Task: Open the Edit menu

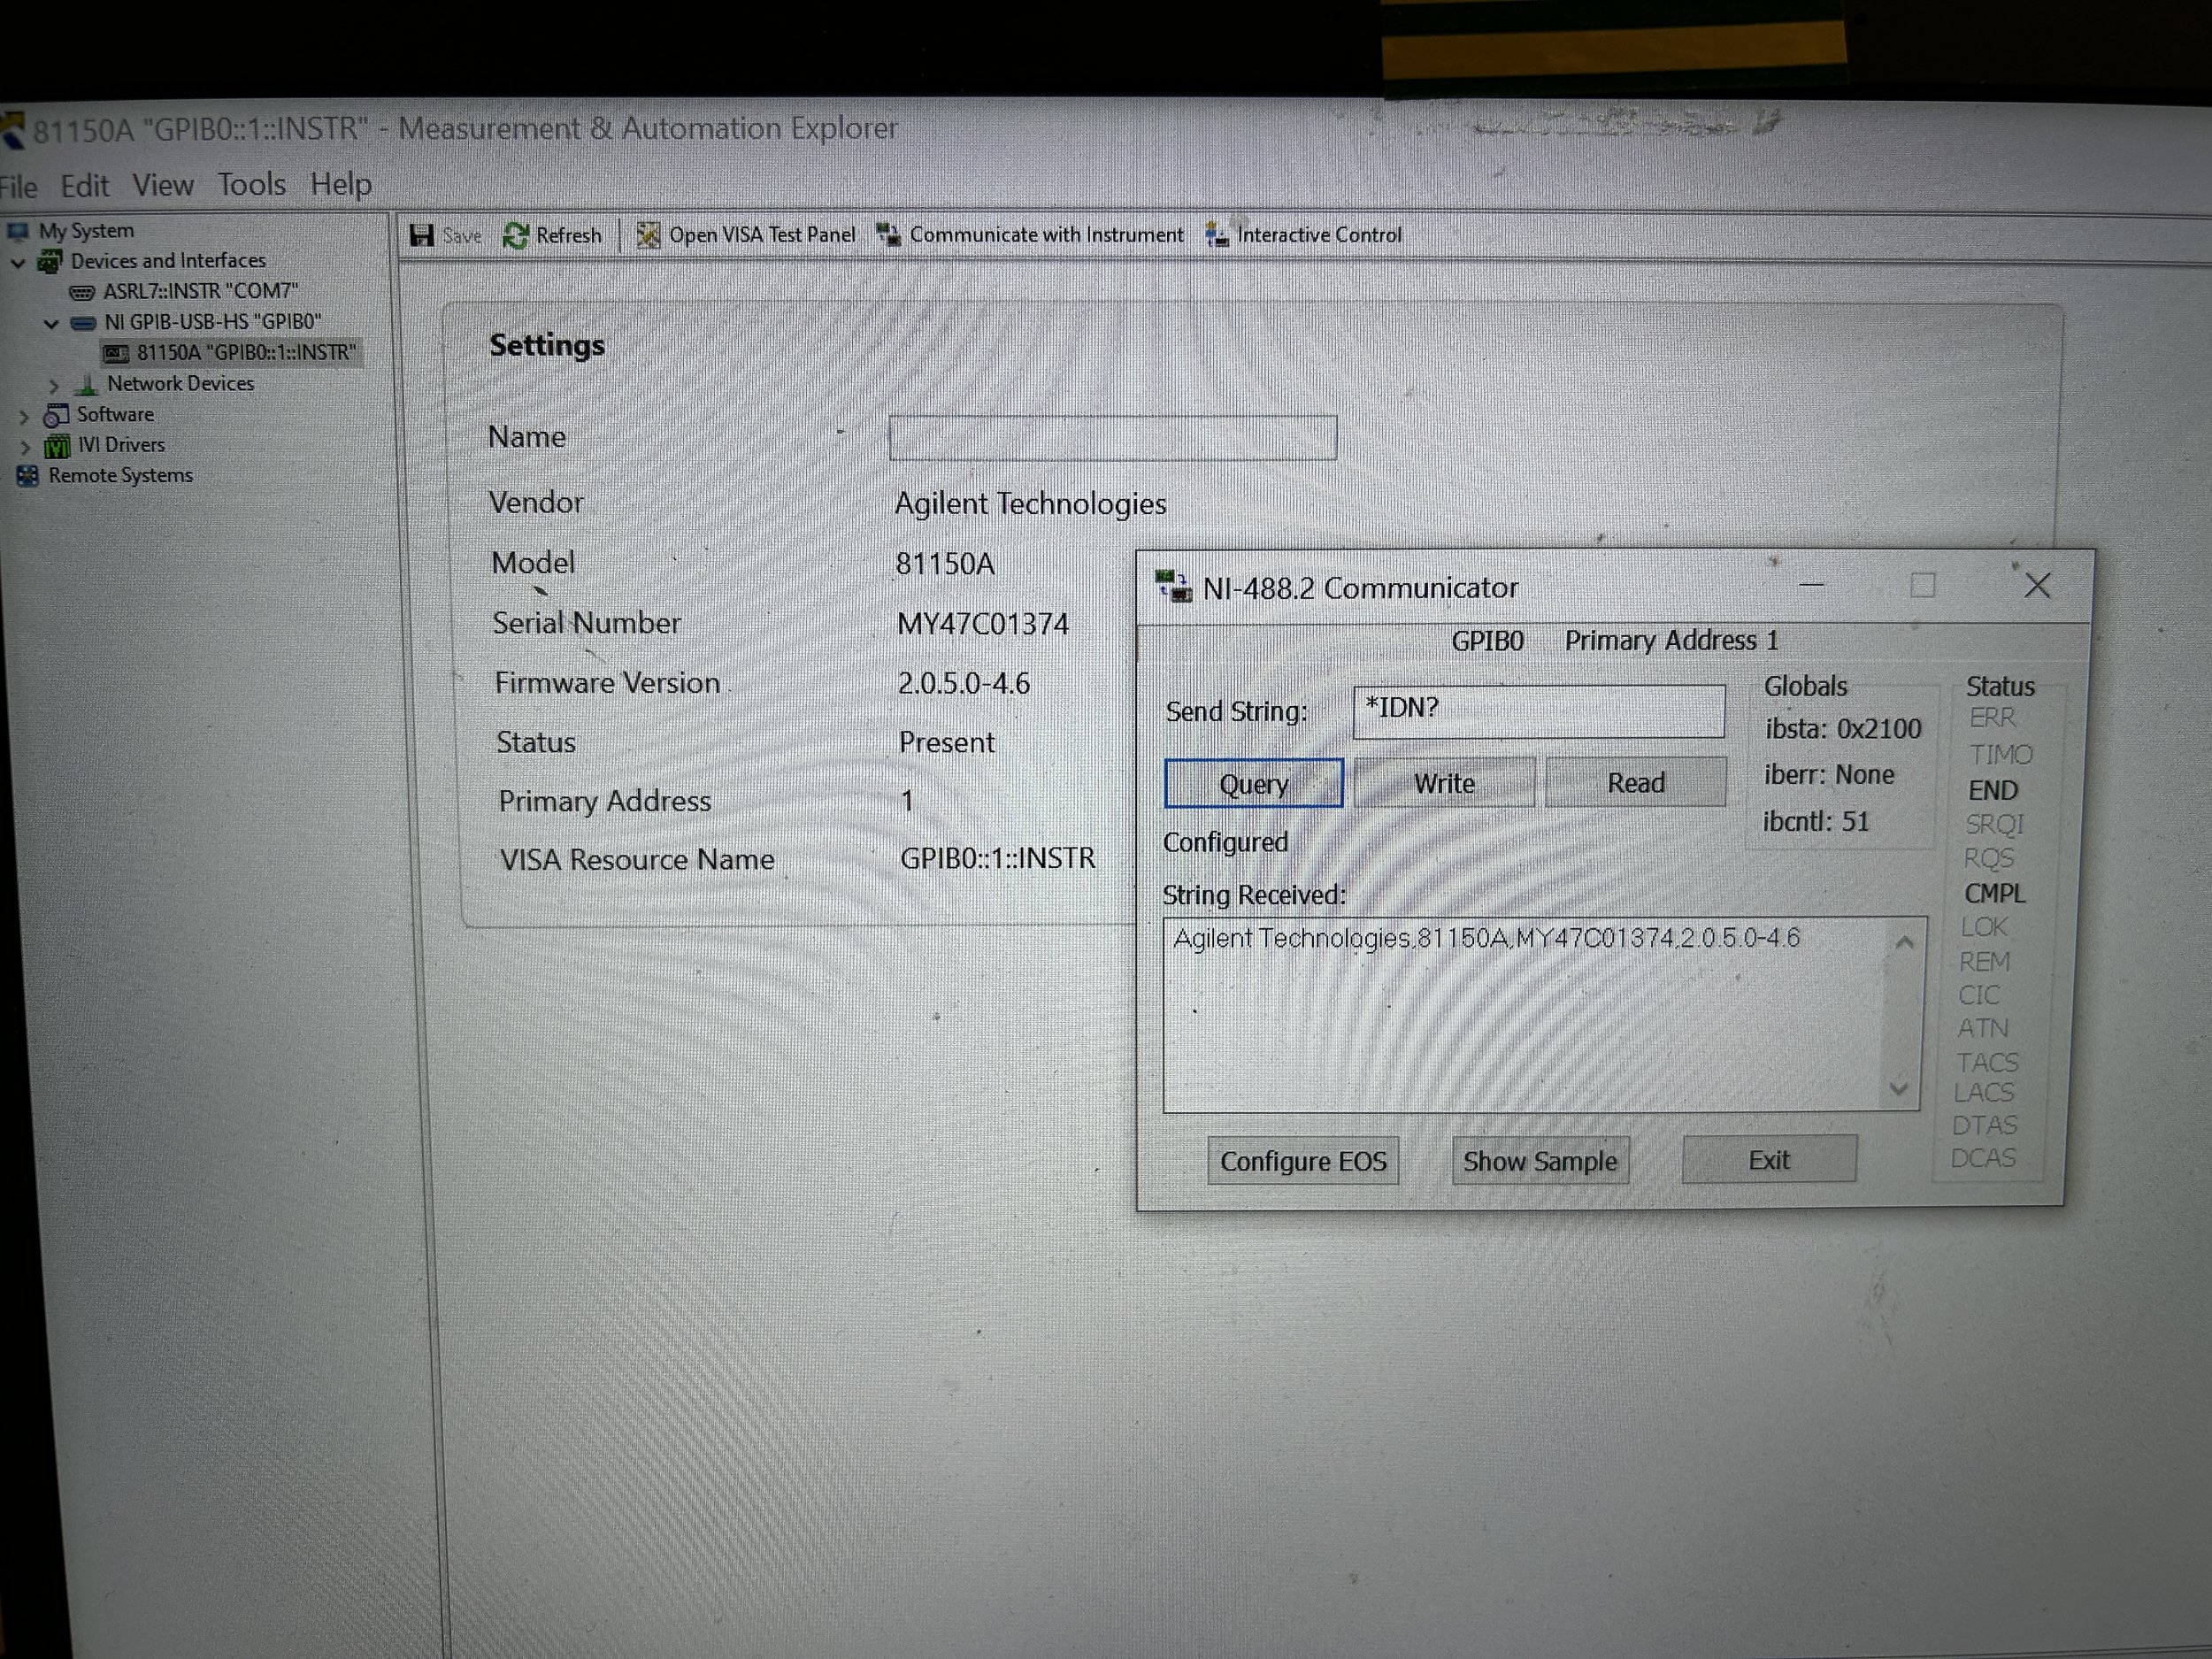Action: coord(85,186)
